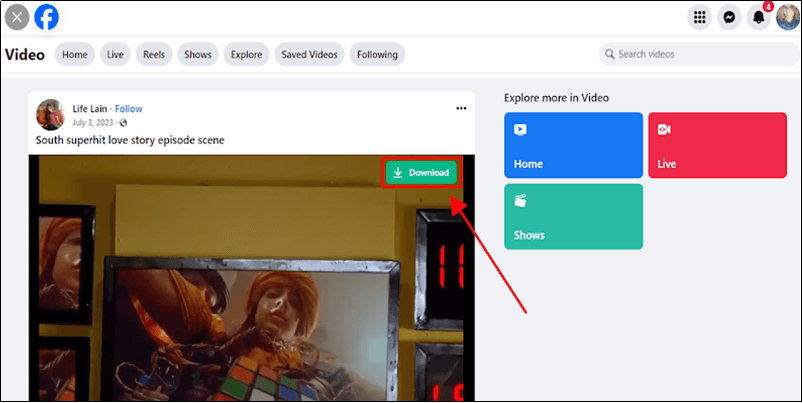Image resolution: width=803 pixels, height=403 pixels.
Task: Click the post caption 'South superhit love story episode scene'
Action: click(x=130, y=140)
